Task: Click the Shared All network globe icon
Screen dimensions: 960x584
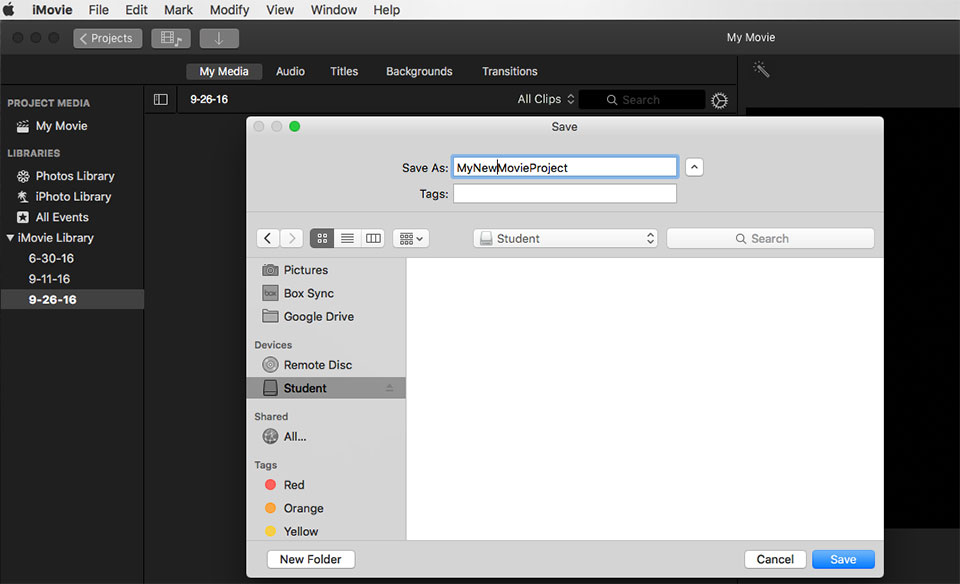Action: click(270, 436)
